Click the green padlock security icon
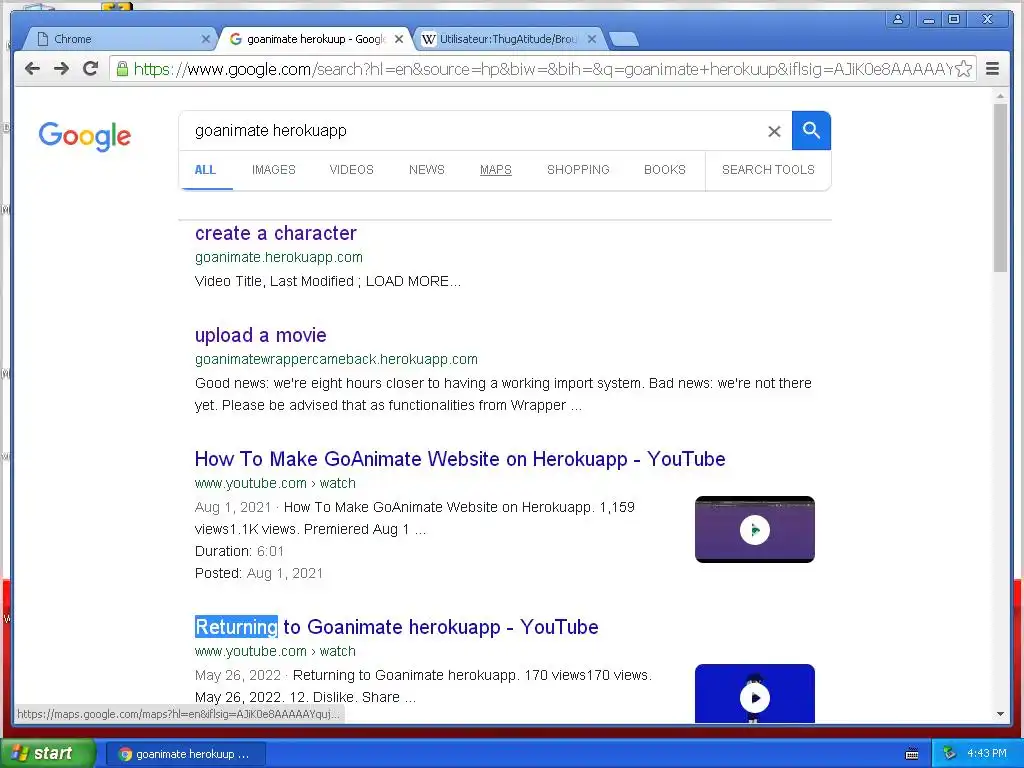Screen dimensions: 1024x768 click(x=122, y=69)
